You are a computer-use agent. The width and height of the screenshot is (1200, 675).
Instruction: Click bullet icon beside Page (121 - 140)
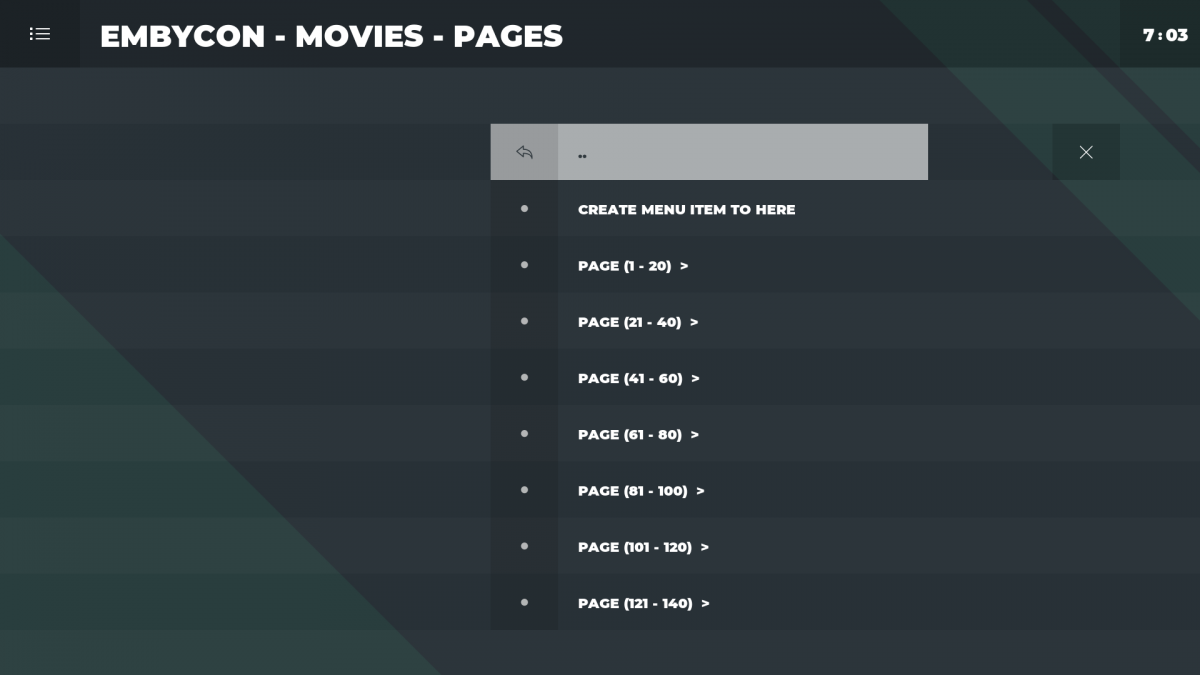point(524,602)
